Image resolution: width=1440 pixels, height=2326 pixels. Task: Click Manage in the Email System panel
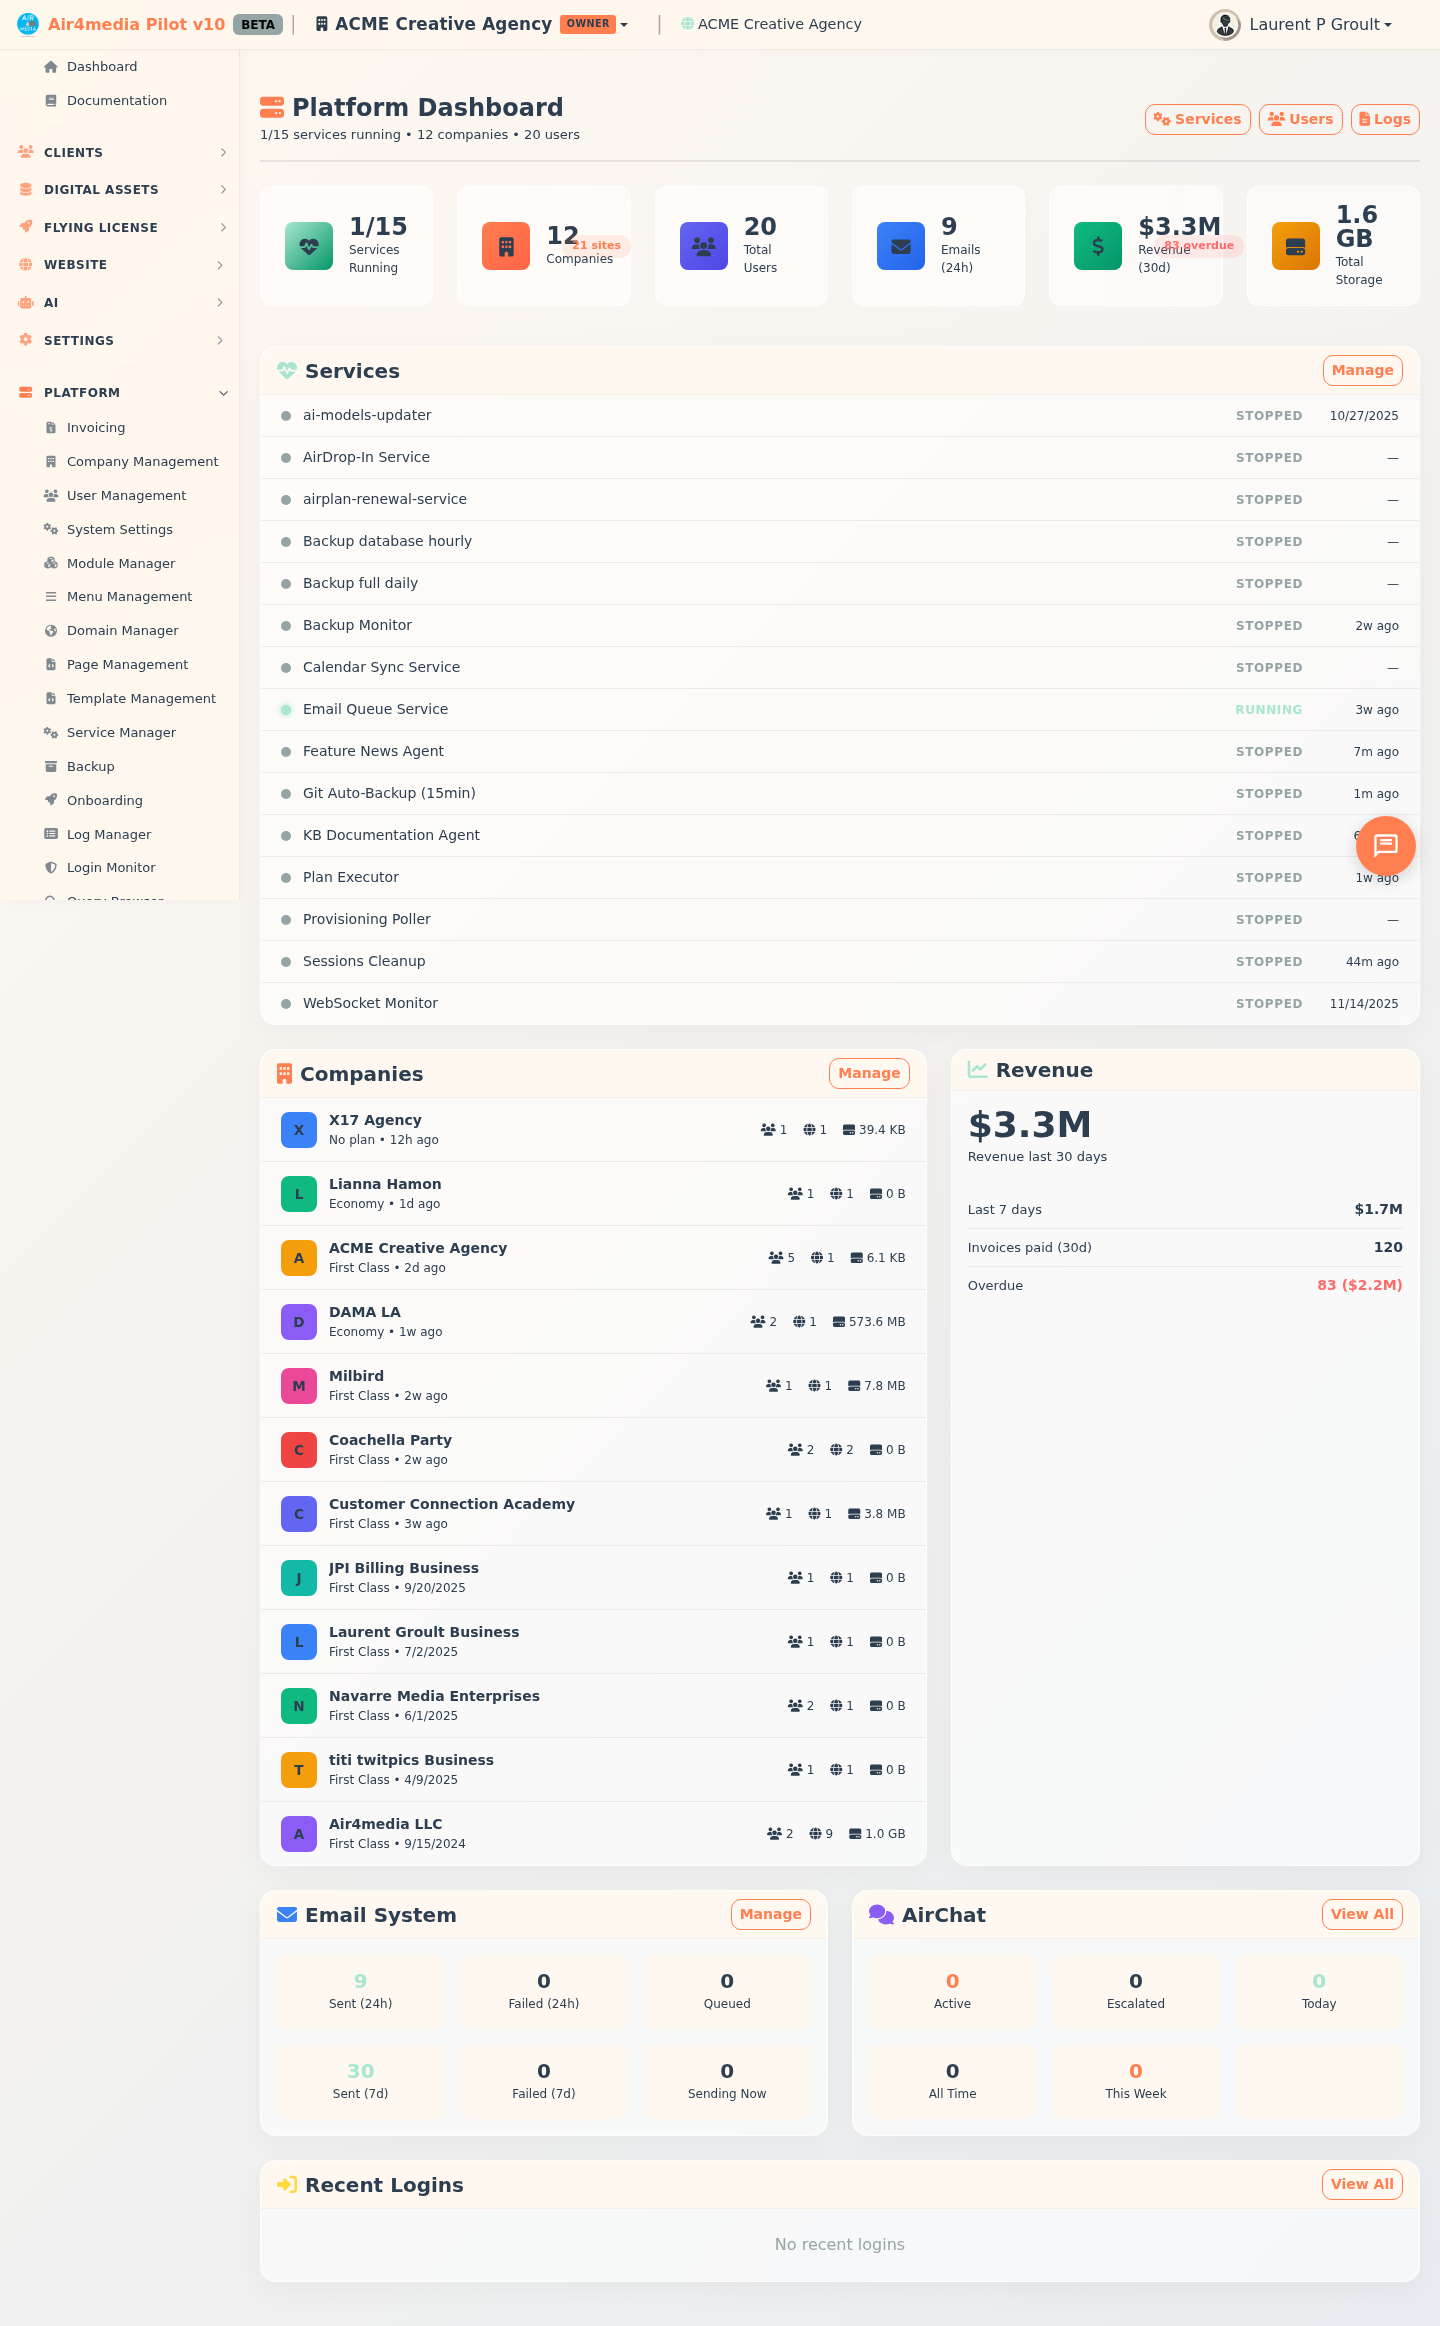(771, 1914)
